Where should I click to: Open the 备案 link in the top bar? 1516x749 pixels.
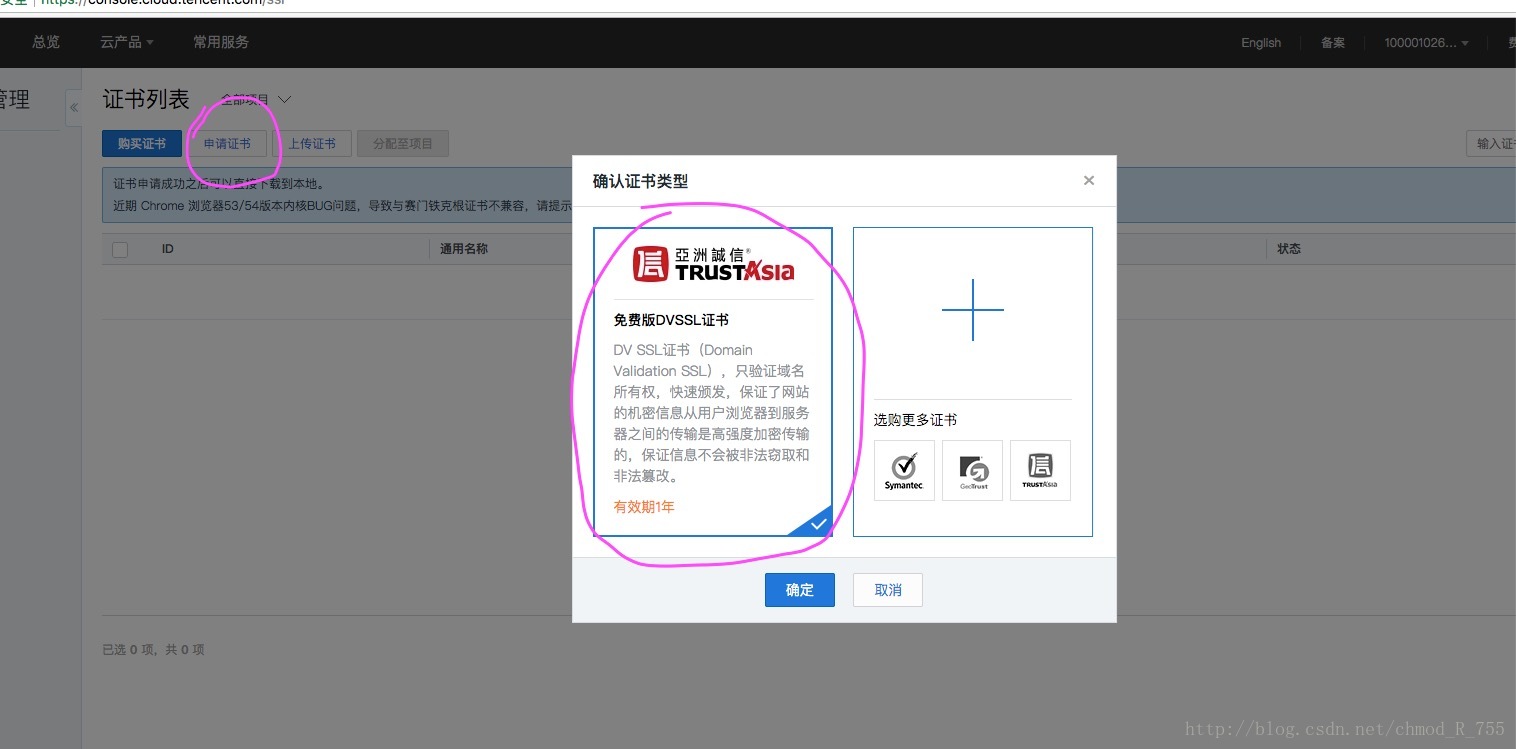(1333, 43)
